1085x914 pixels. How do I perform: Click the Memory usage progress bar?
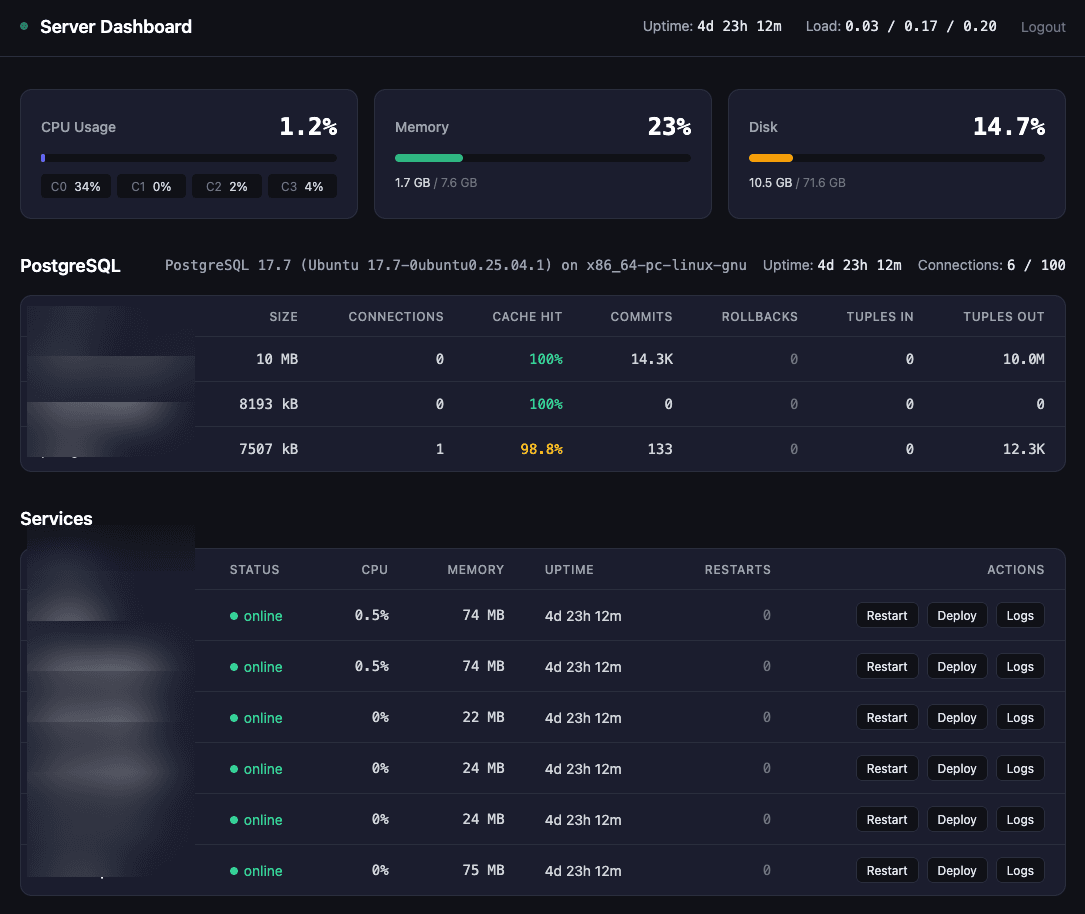(543, 158)
